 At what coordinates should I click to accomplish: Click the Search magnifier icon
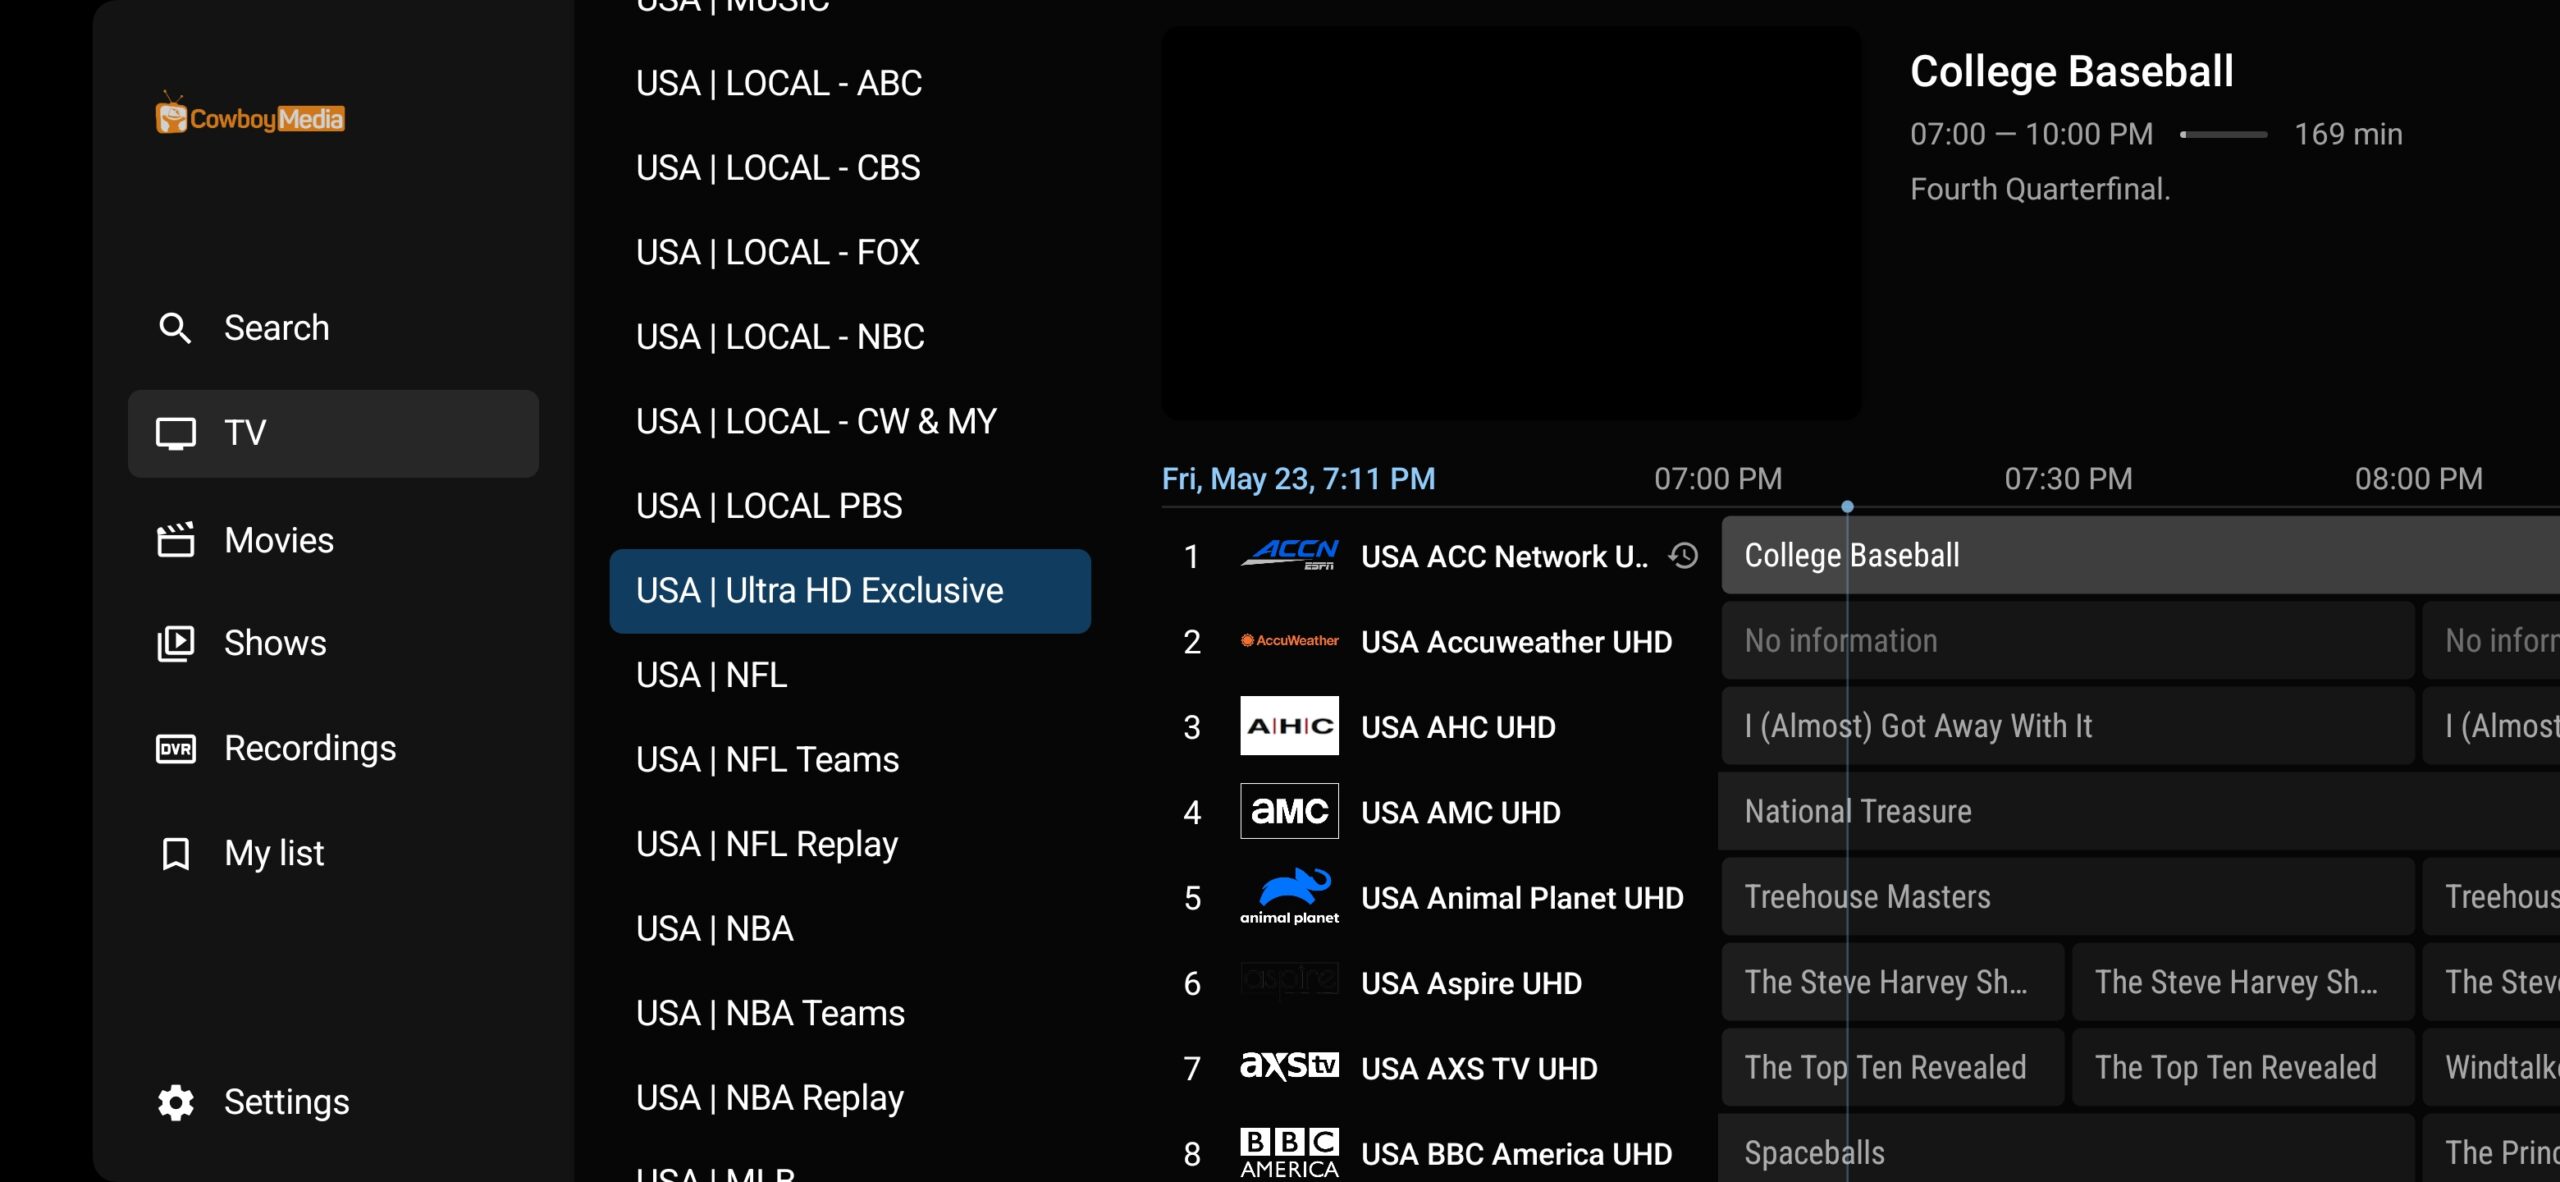175,328
